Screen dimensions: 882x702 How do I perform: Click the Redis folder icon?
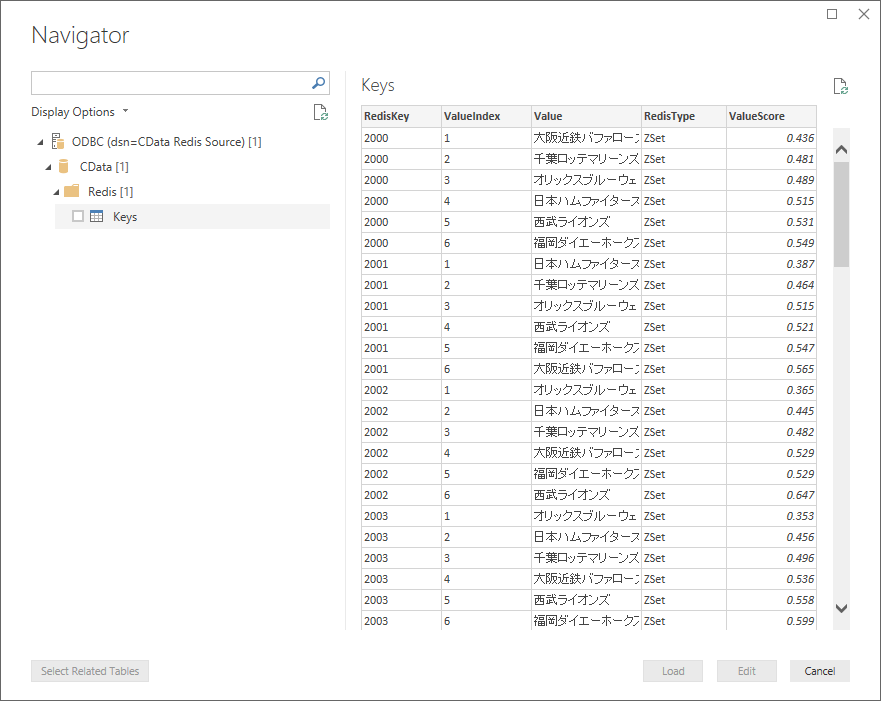(71, 191)
